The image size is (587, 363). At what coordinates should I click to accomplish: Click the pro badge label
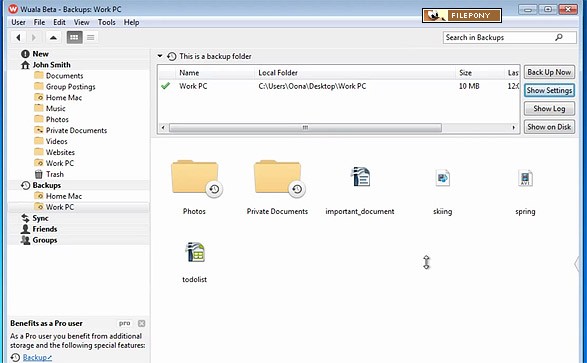(x=125, y=323)
